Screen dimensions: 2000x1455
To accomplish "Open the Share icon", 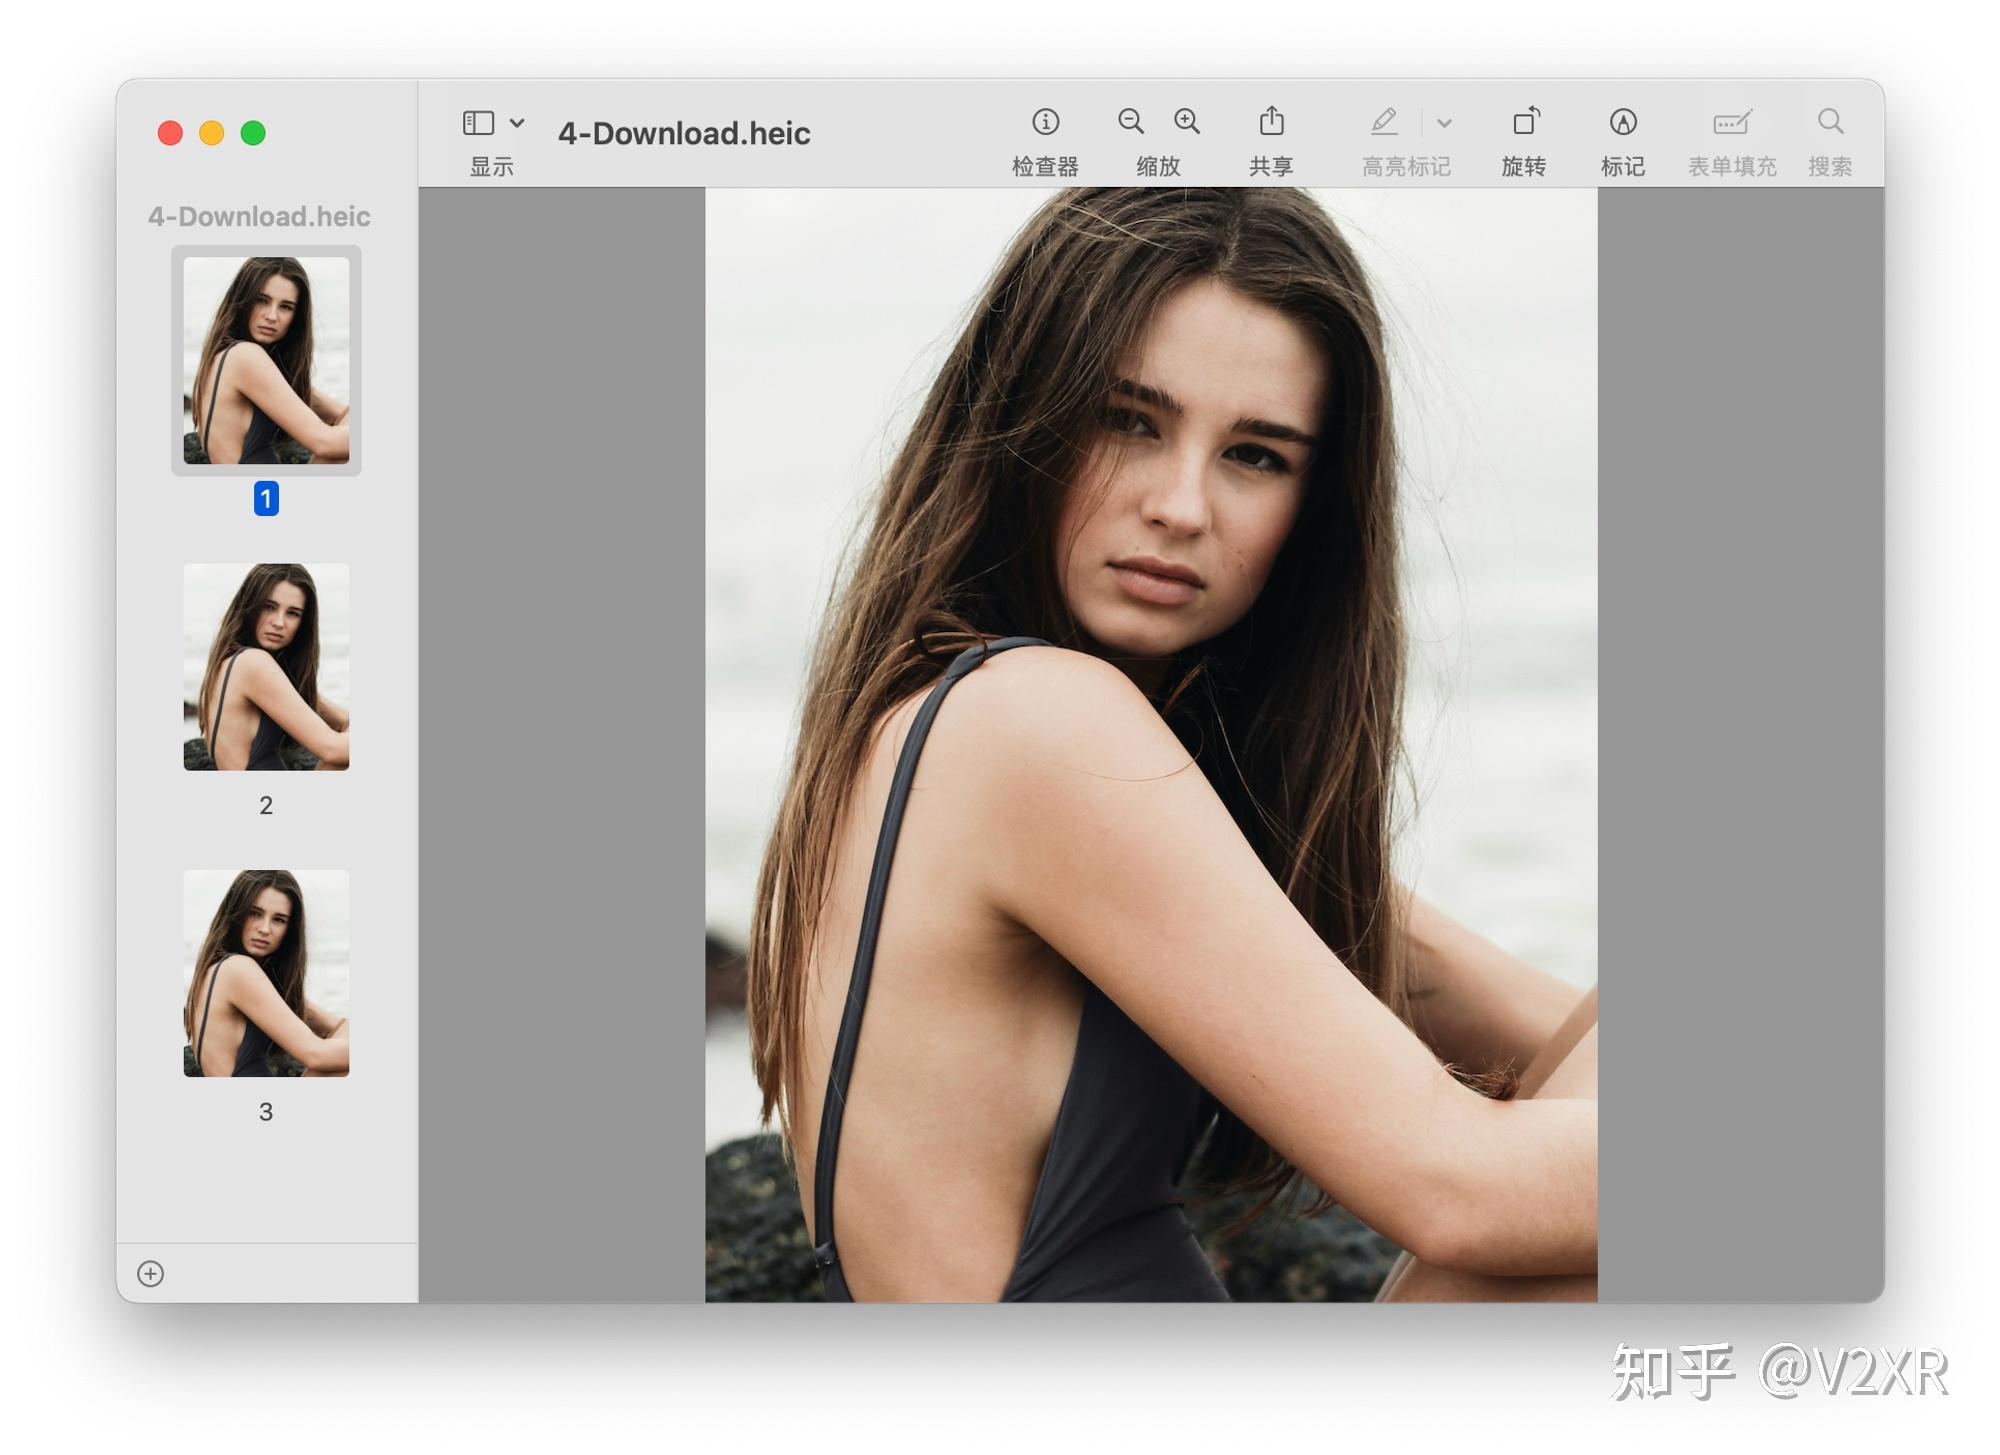I will coord(1271,122).
